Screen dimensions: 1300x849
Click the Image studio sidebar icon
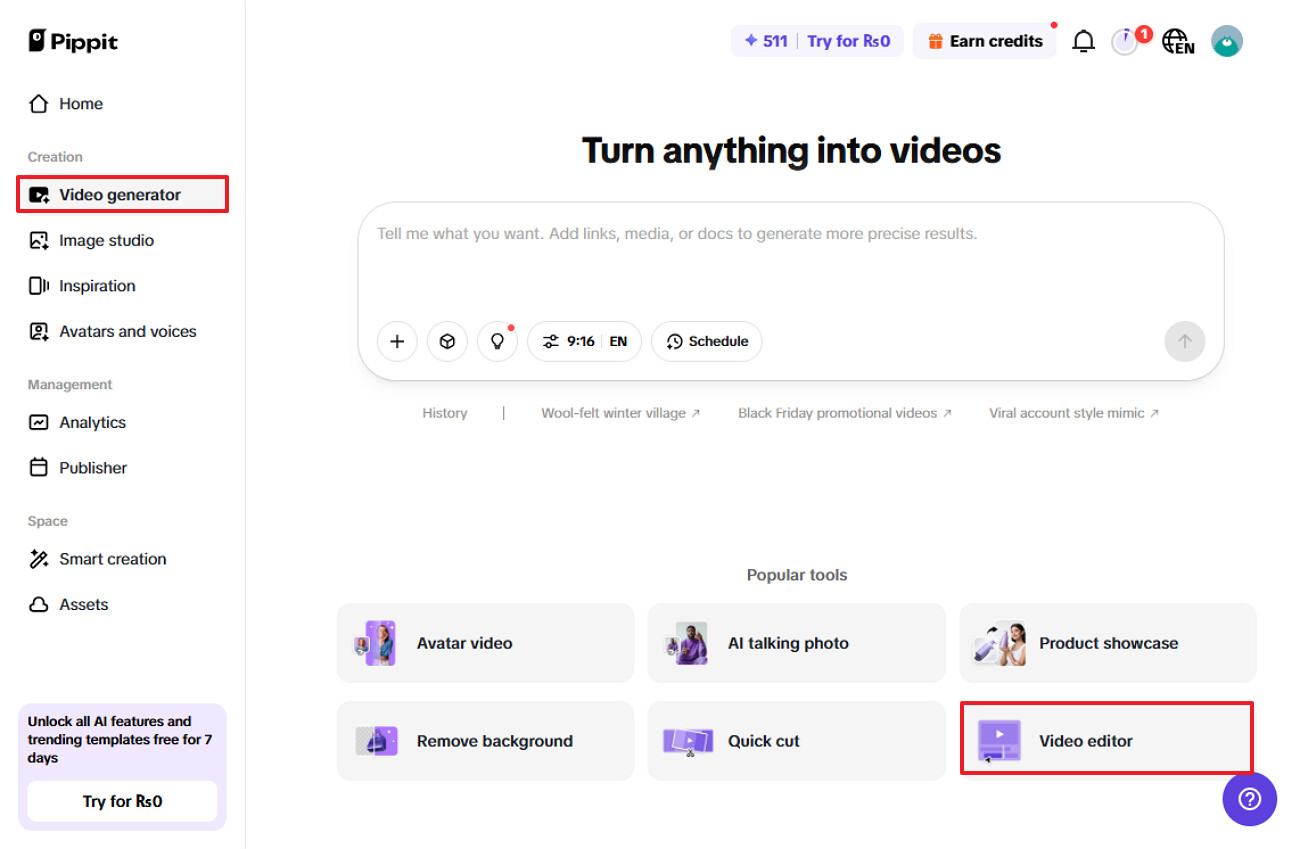[x=38, y=241]
